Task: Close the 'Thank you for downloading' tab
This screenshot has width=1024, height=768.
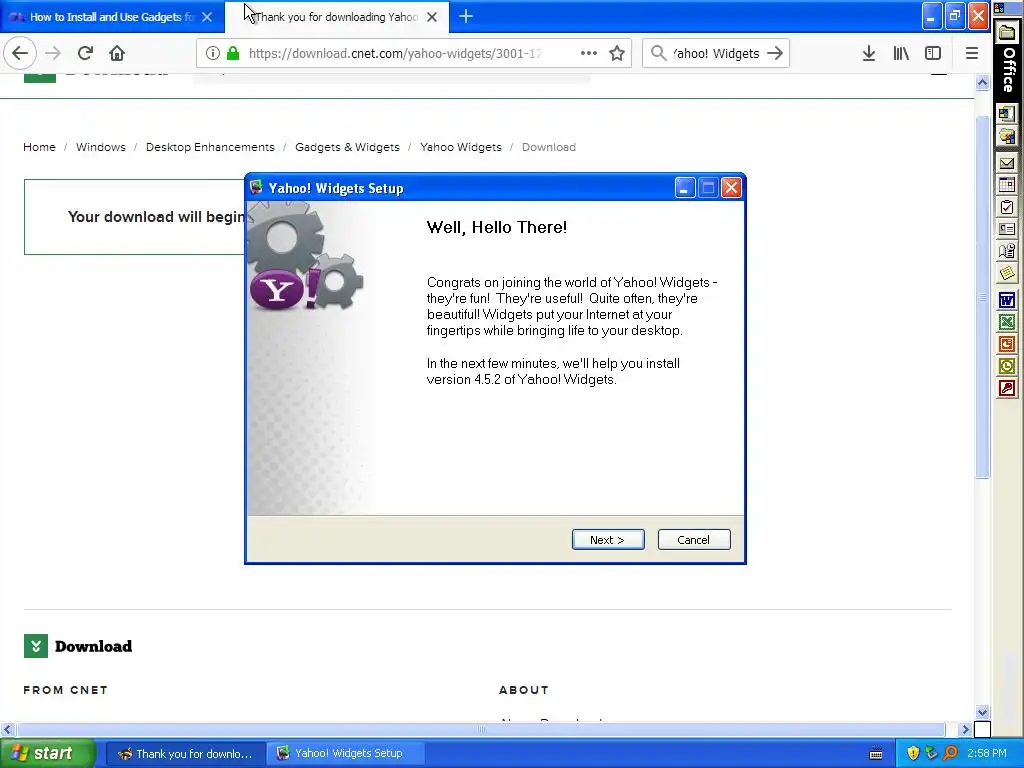Action: (x=432, y=17)
